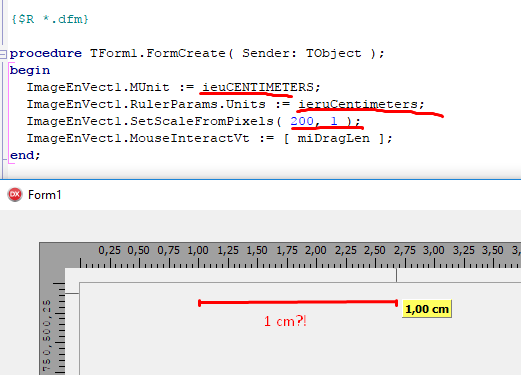521x375 pixels.
Task: Click TForm1.FormCreate in the procedure header
Action: coord(158,53)
